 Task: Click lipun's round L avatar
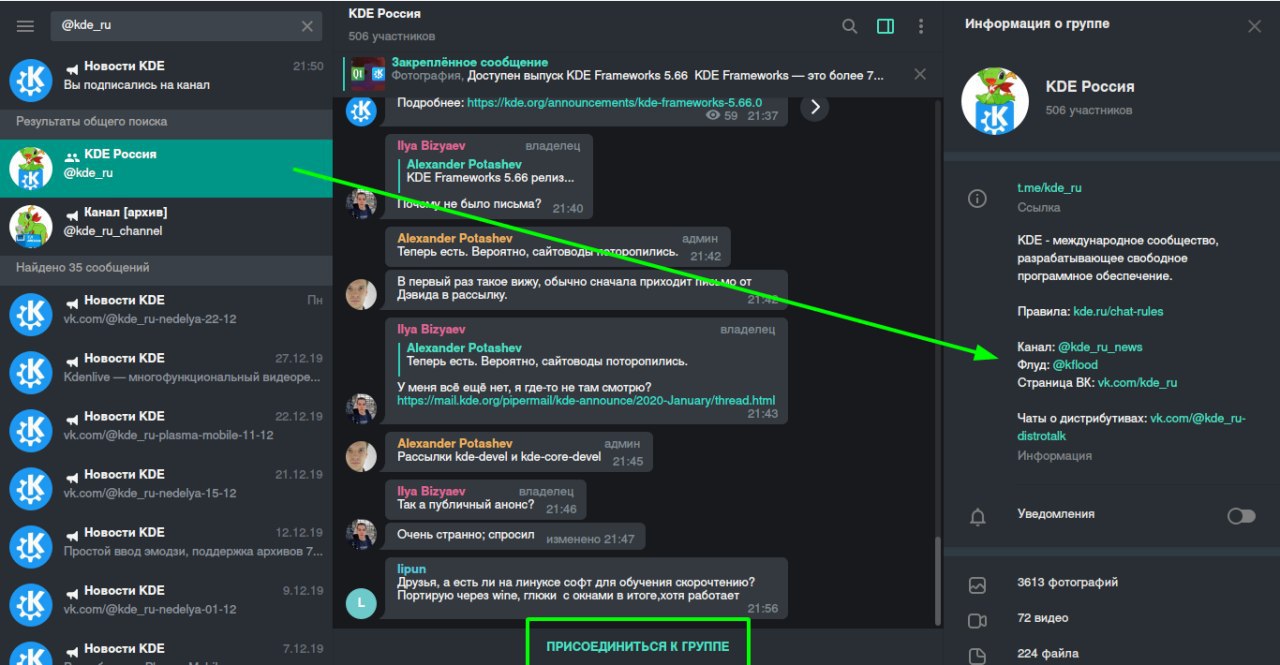coord(361,602)
